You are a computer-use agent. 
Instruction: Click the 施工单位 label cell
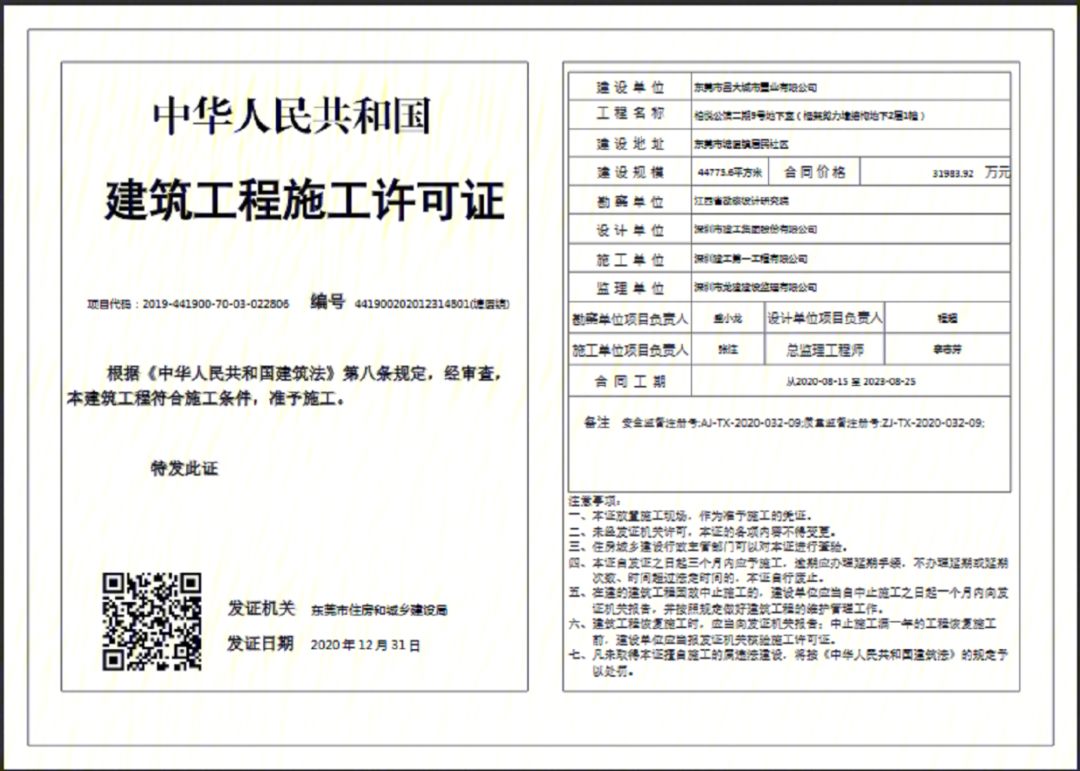(x=630, y=259)
